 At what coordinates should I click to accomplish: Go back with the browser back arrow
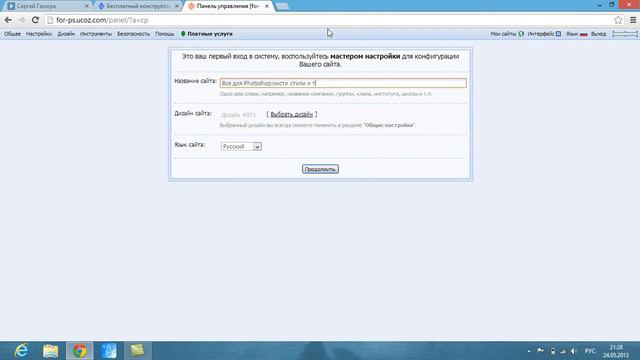(x=8, y=20)
